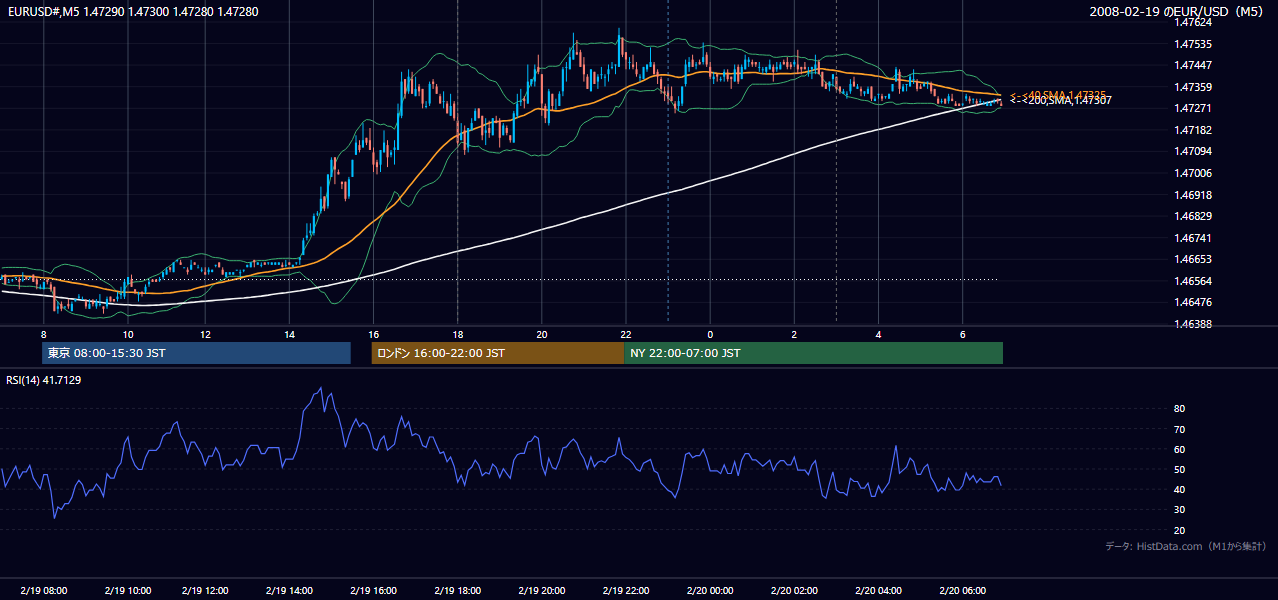1278x600 pixels.
Task: Click the RSI(14) 41.7129 indicator label
Action: (44, 380)
